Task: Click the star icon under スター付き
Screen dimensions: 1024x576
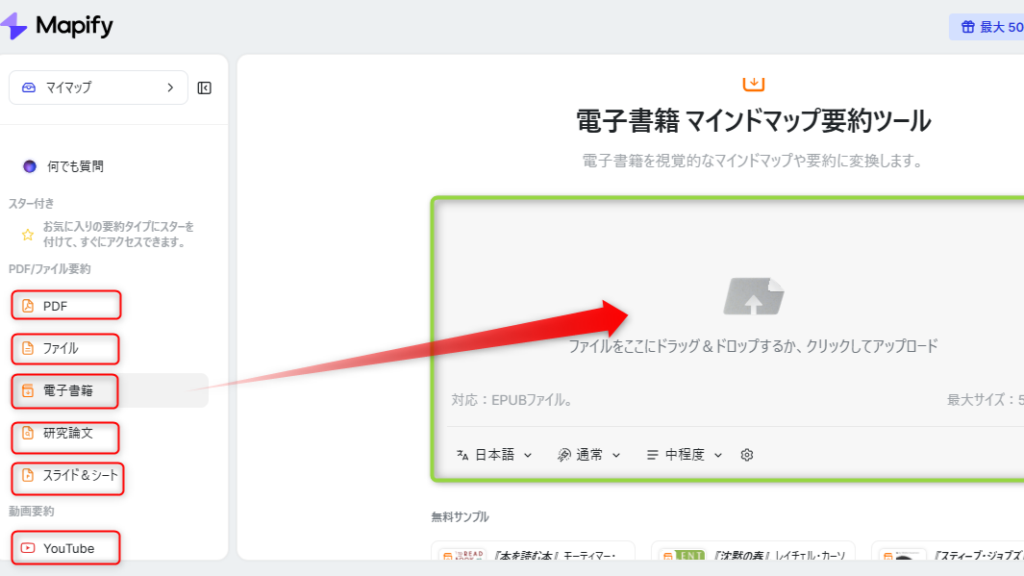Action: [x=28, y=235]
